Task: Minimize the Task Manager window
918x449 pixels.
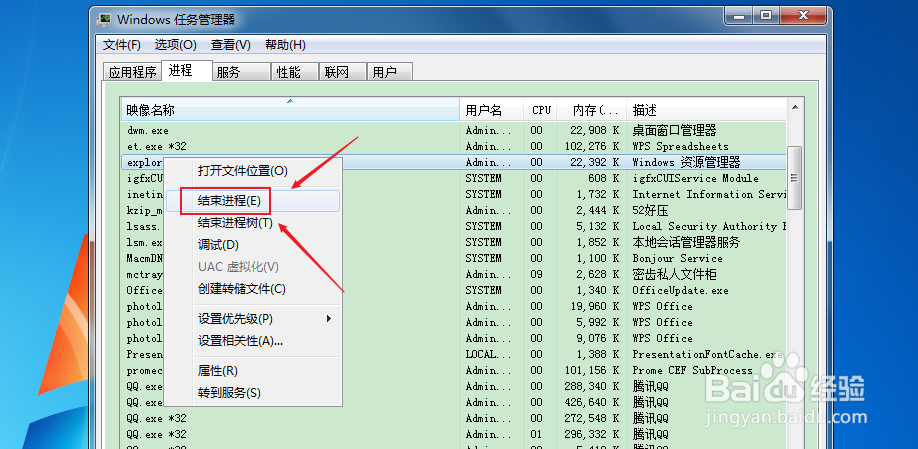Action: [739, 16]
